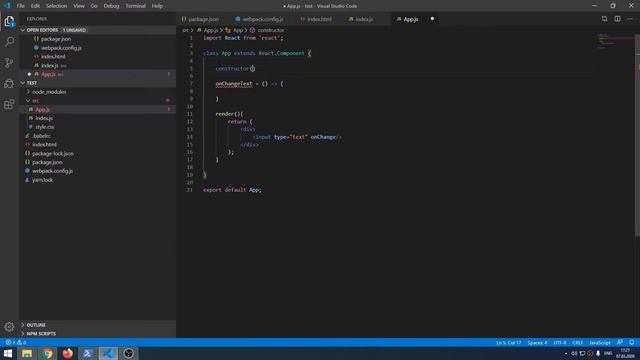This screenshot has width=640, height=360.
Task: Open Chrome from taskbar
Action: (x=47, y=353)
